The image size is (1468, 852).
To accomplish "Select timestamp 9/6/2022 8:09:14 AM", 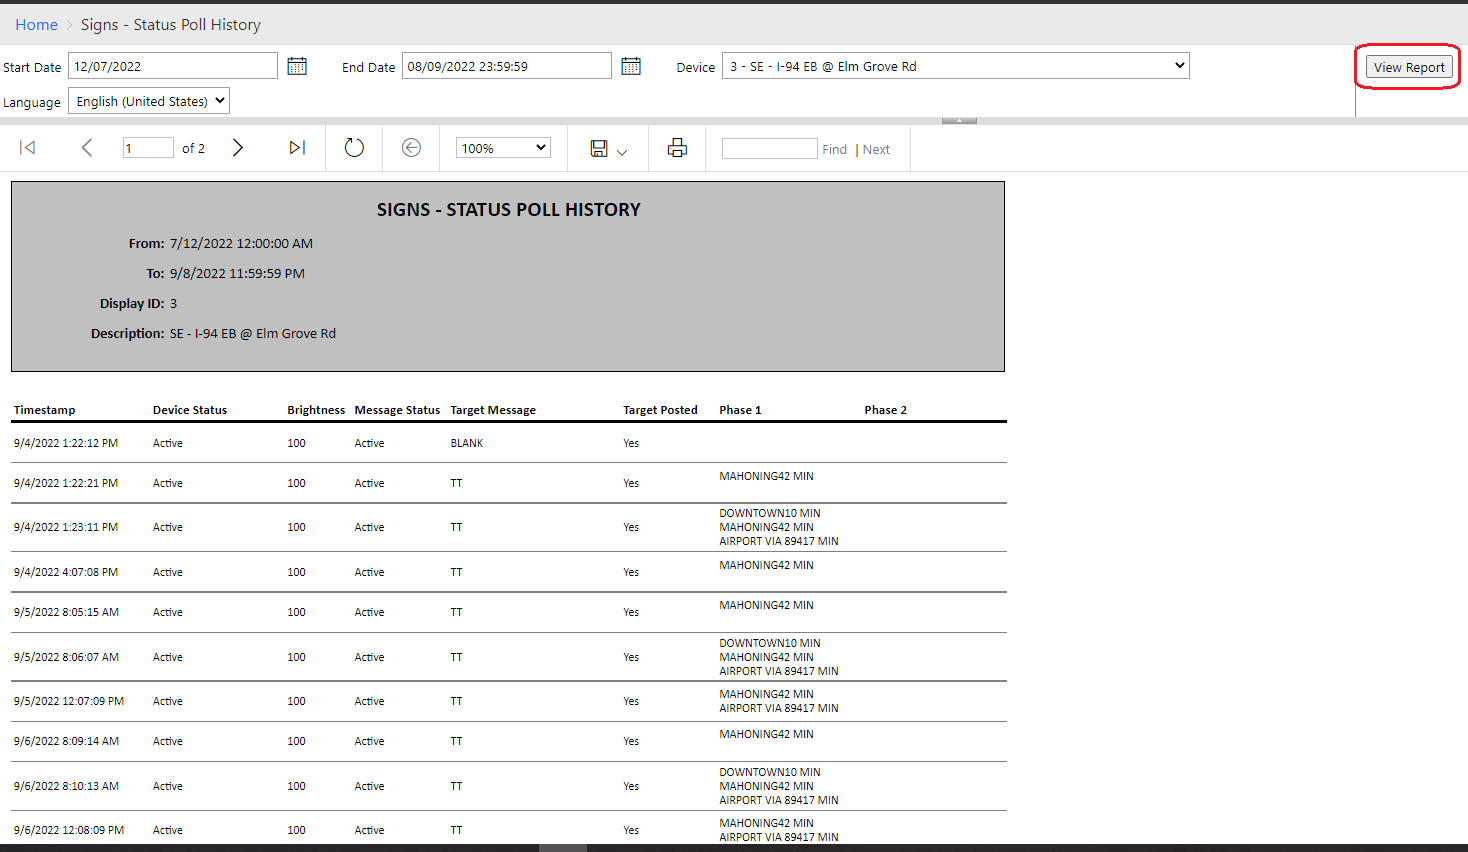I will pos(66,741).
